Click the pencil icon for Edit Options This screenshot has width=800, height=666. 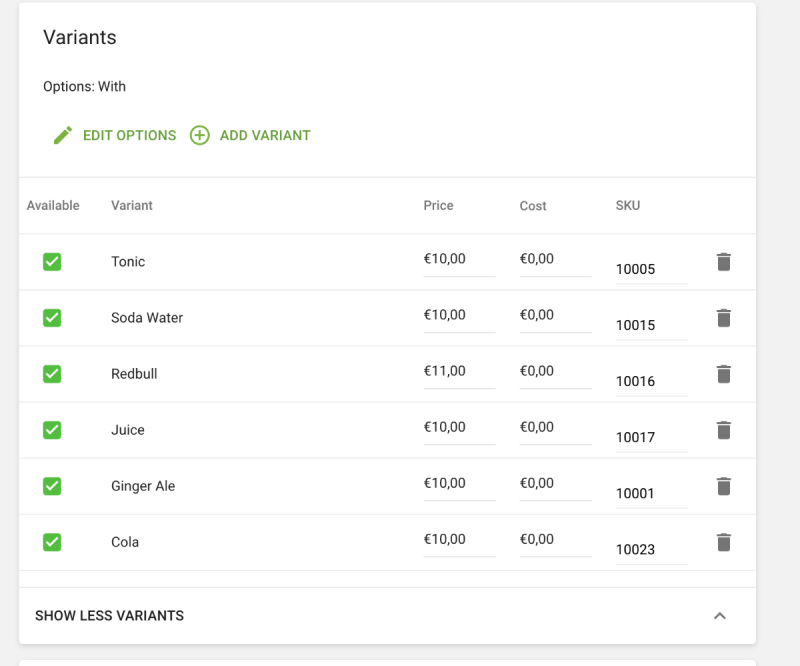tap(63, 135)
